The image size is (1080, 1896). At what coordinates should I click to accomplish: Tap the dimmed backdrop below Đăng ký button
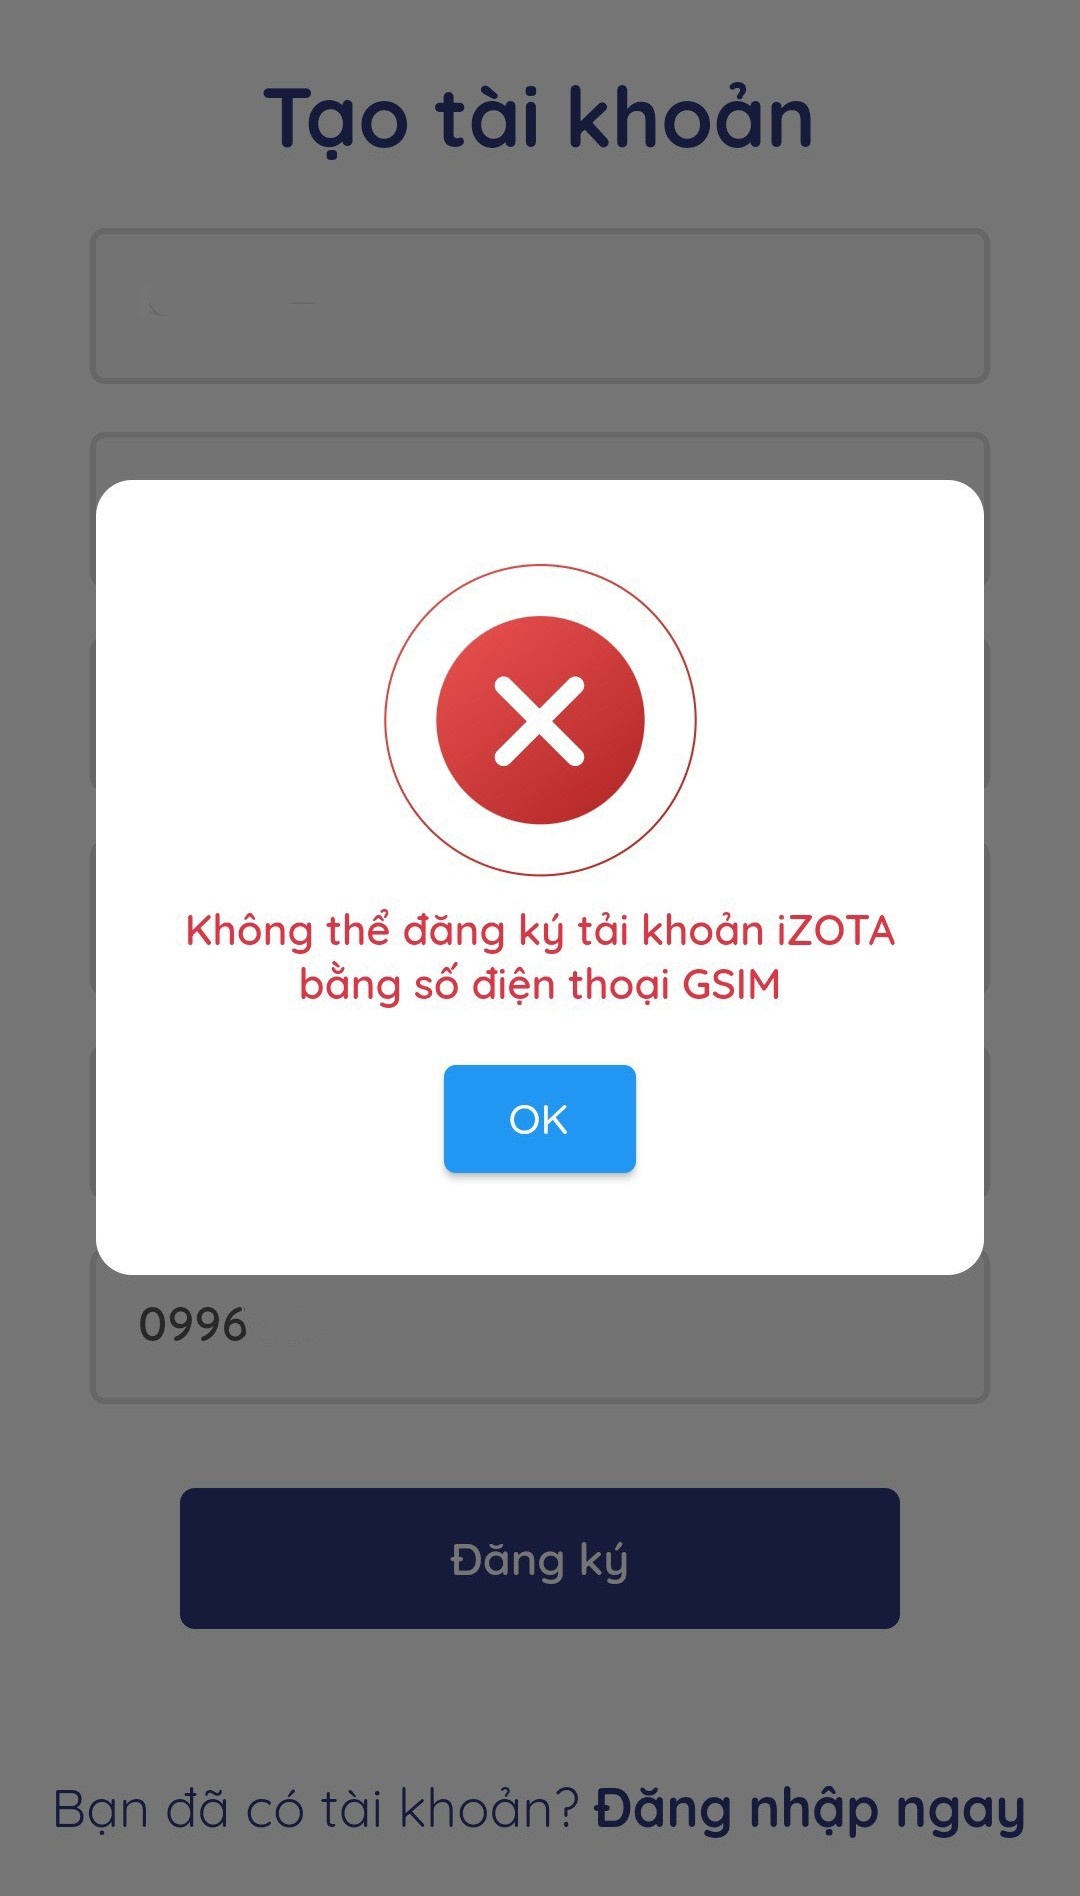540,1700
